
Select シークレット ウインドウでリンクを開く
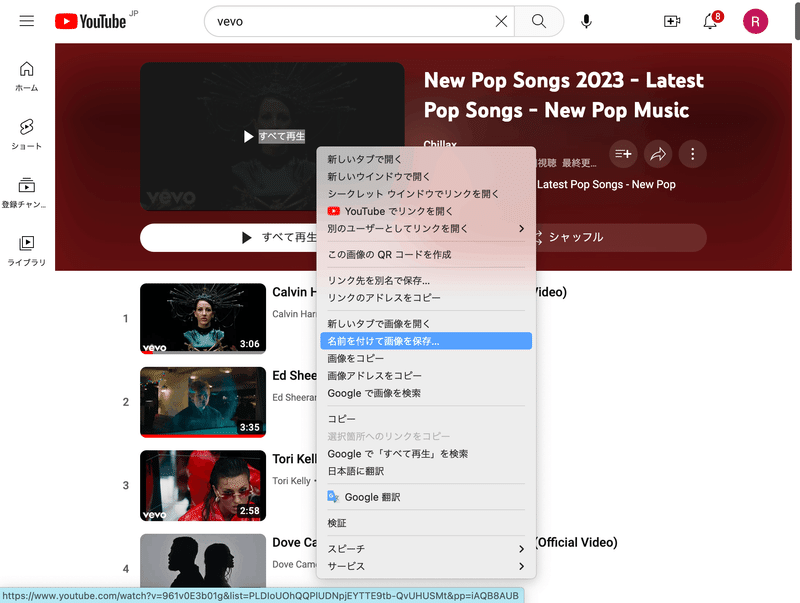point(426,194)
